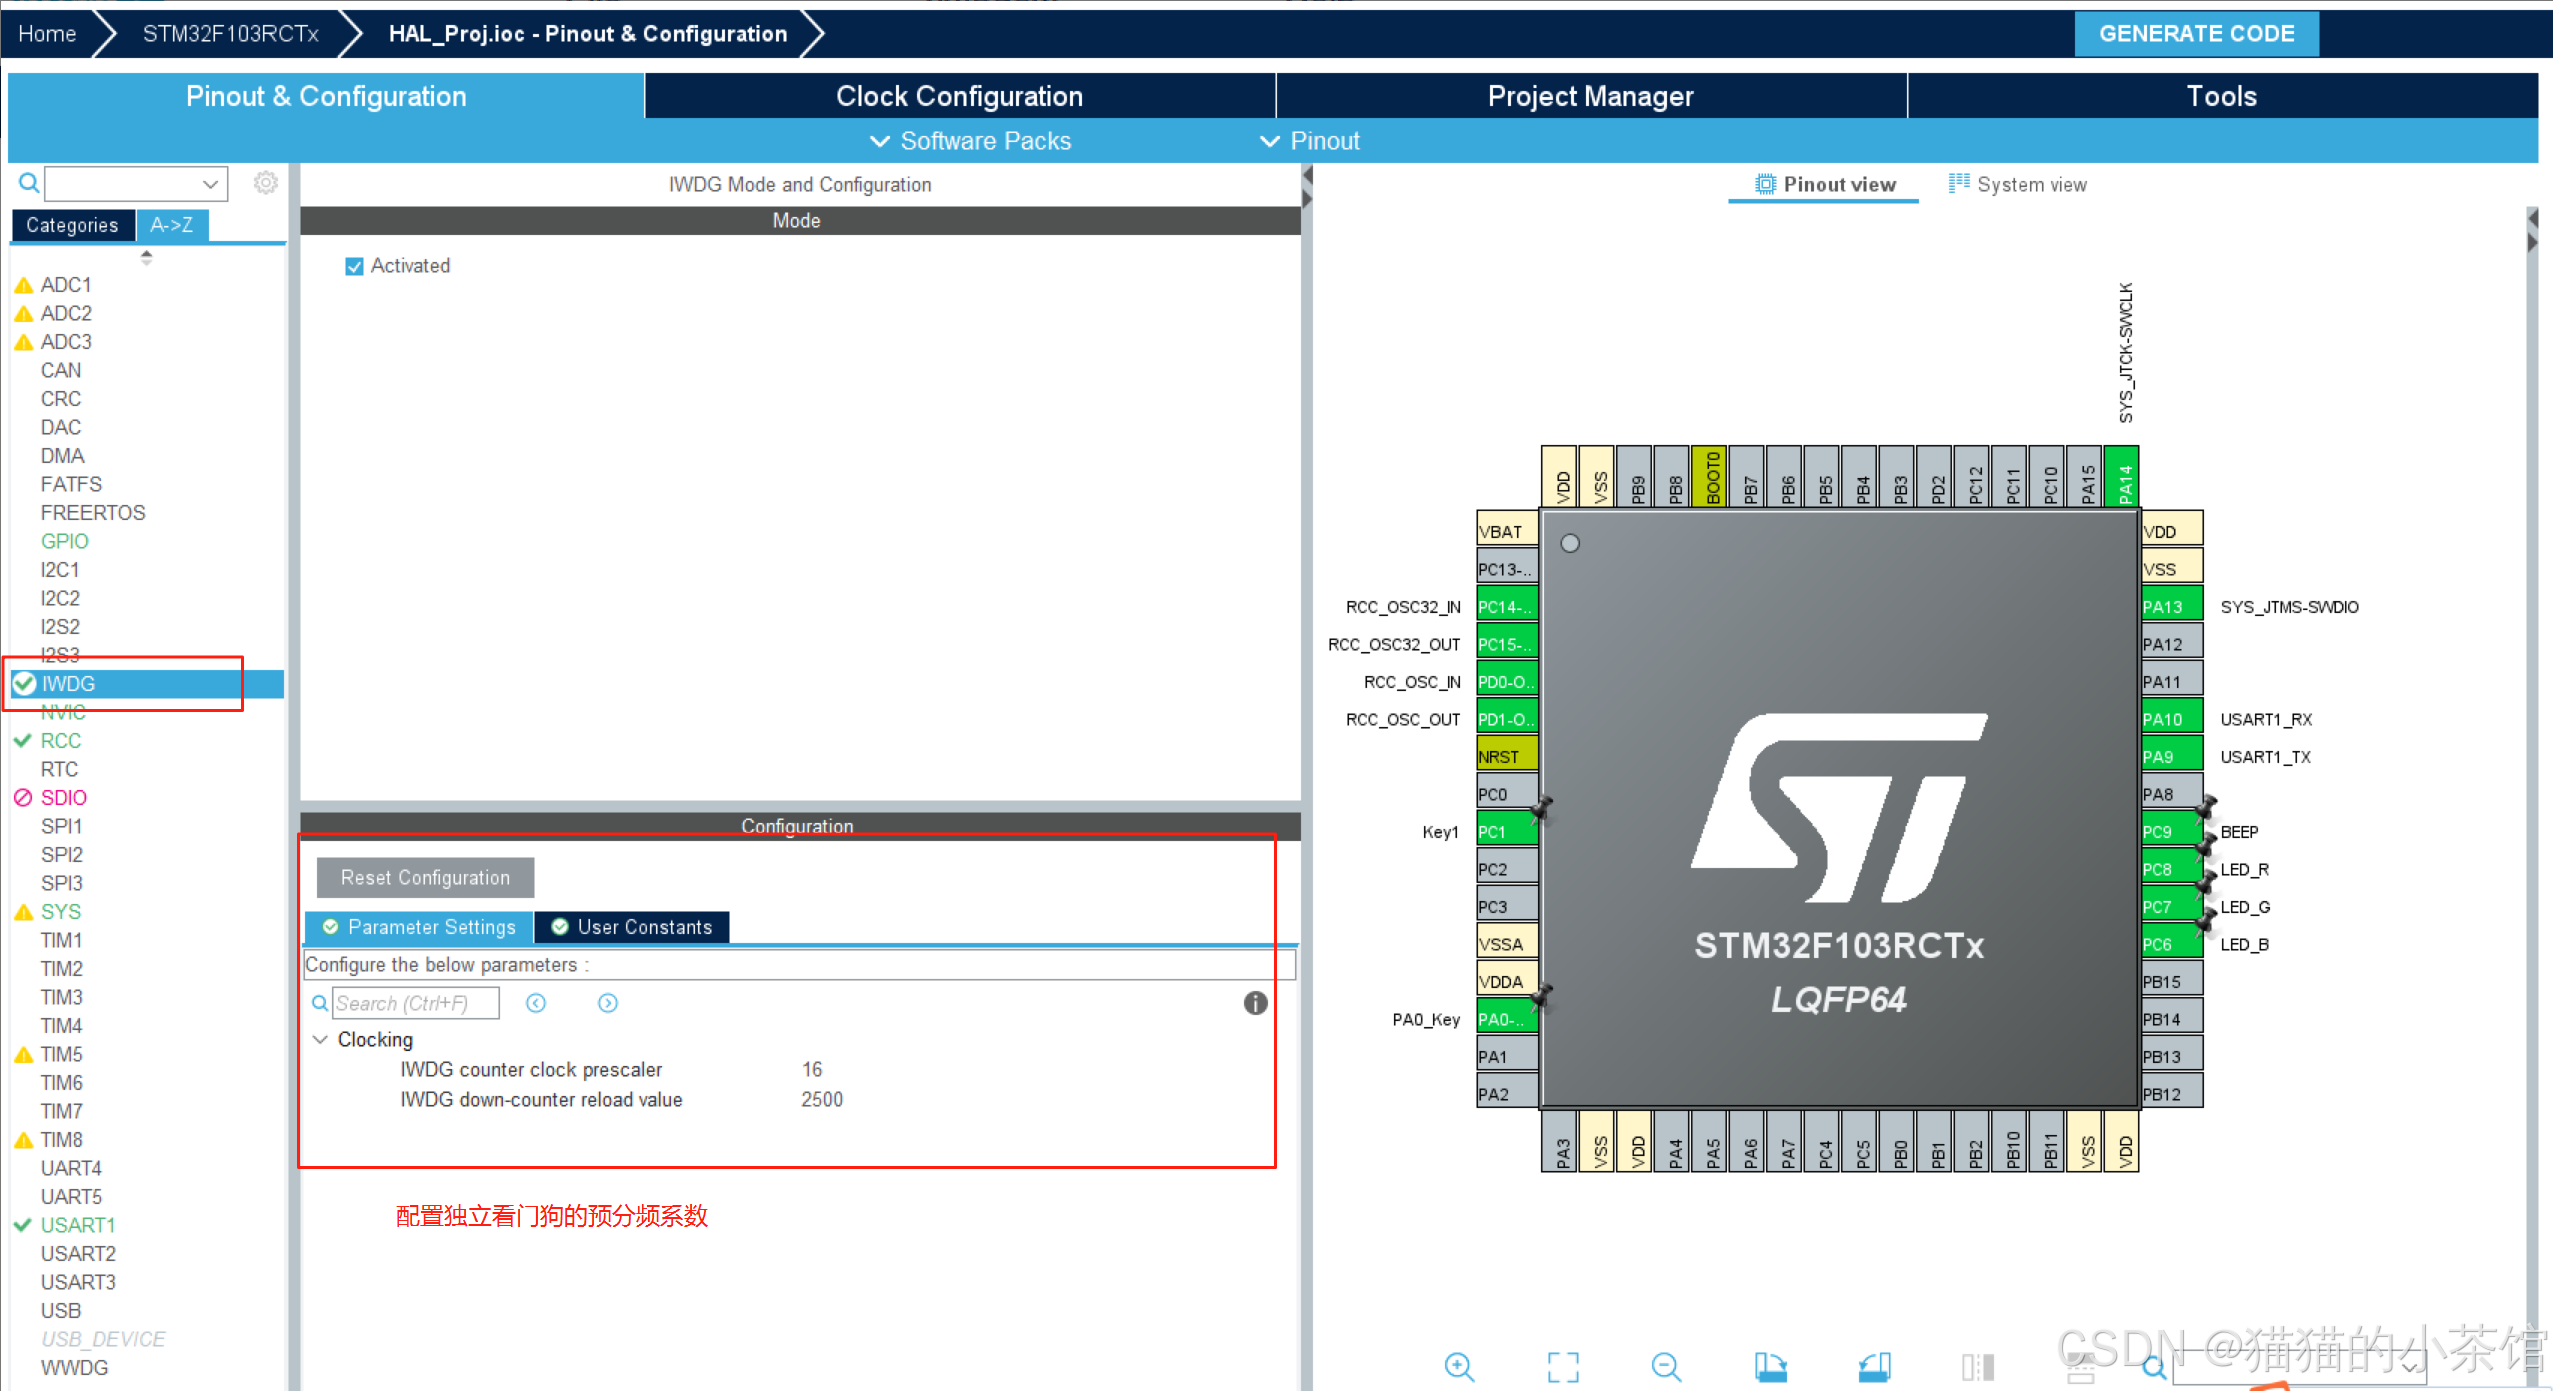
Task: Collapse the configuration panel with the left arrow
Action: 1307,176
